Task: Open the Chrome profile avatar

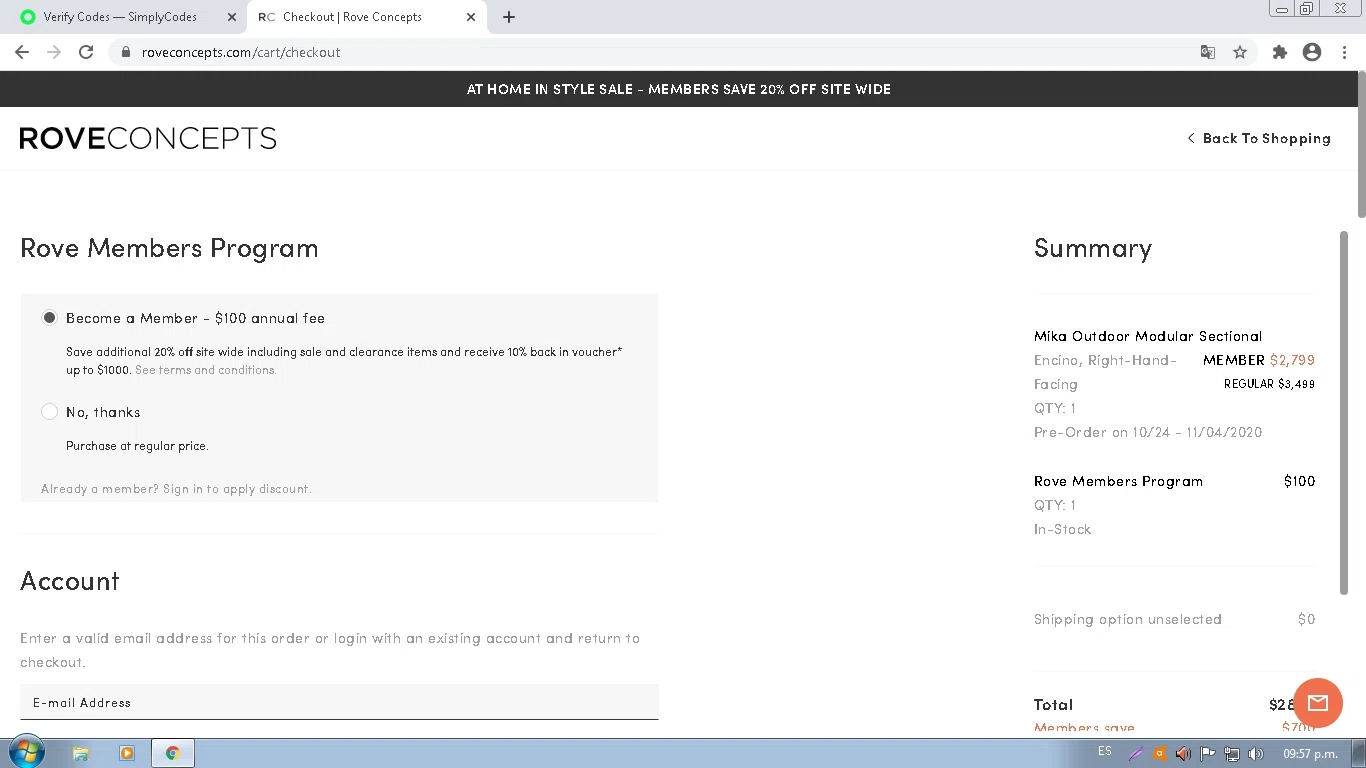Action: pyautogui.click(x=1312, y=52)
